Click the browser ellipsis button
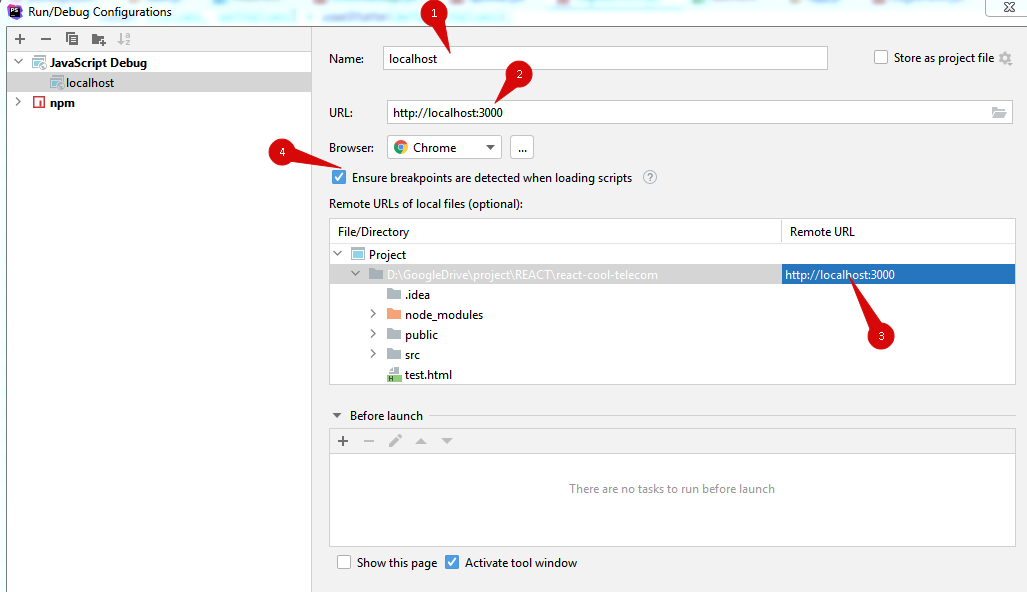This screenshot has height=592, width=1027. click(522, 148)
